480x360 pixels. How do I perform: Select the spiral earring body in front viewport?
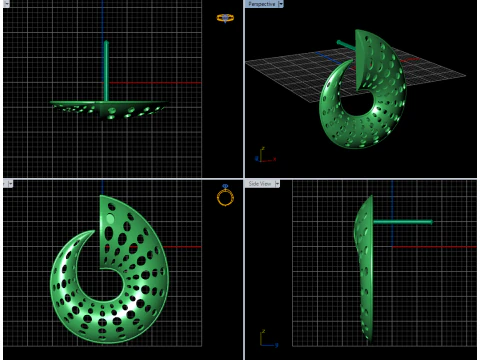pos(109,269)
